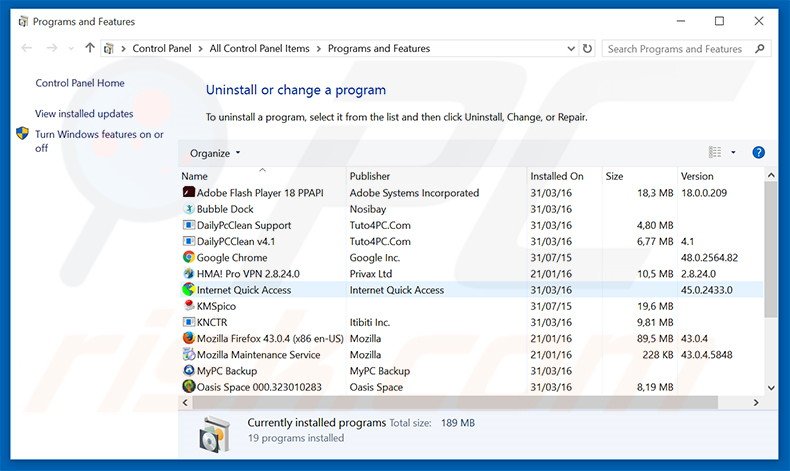Expand the chevron after Control Panel breadcrumb
Screen dimensions: 790x471
pyautogui.click(x=201, y=49)
